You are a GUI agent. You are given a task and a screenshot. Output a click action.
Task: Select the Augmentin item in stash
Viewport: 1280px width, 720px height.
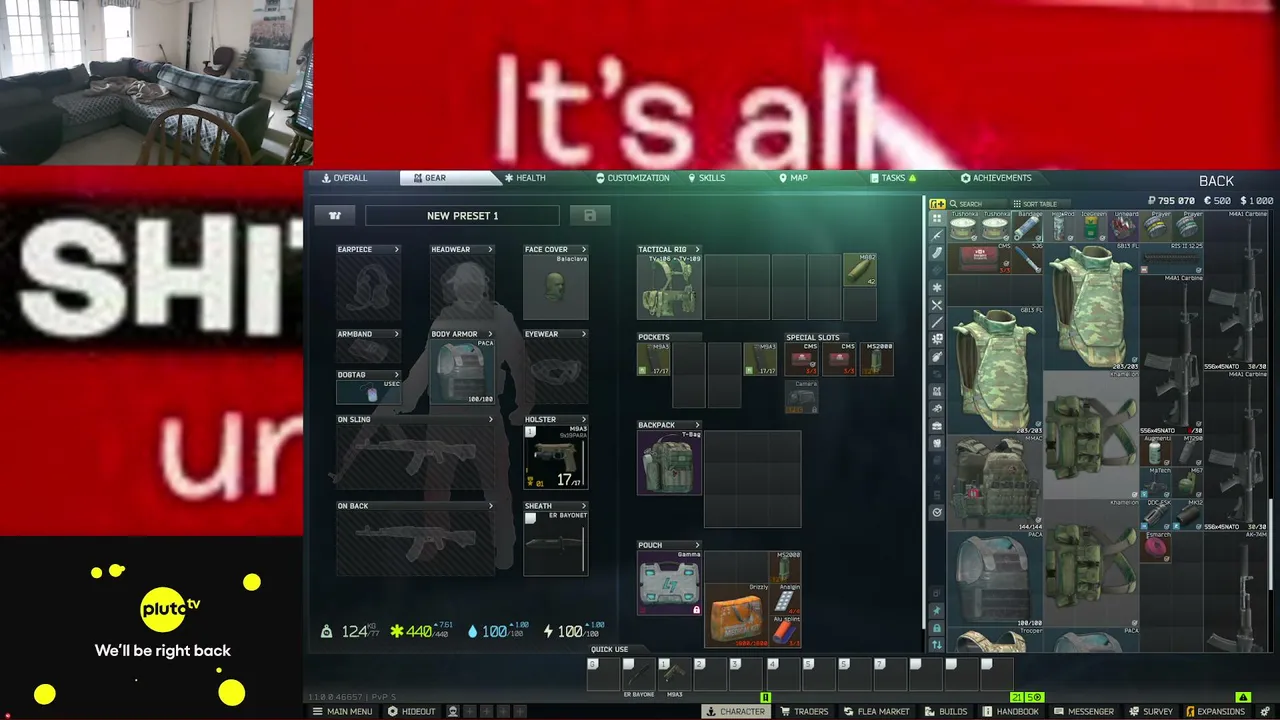[1157, 450]
